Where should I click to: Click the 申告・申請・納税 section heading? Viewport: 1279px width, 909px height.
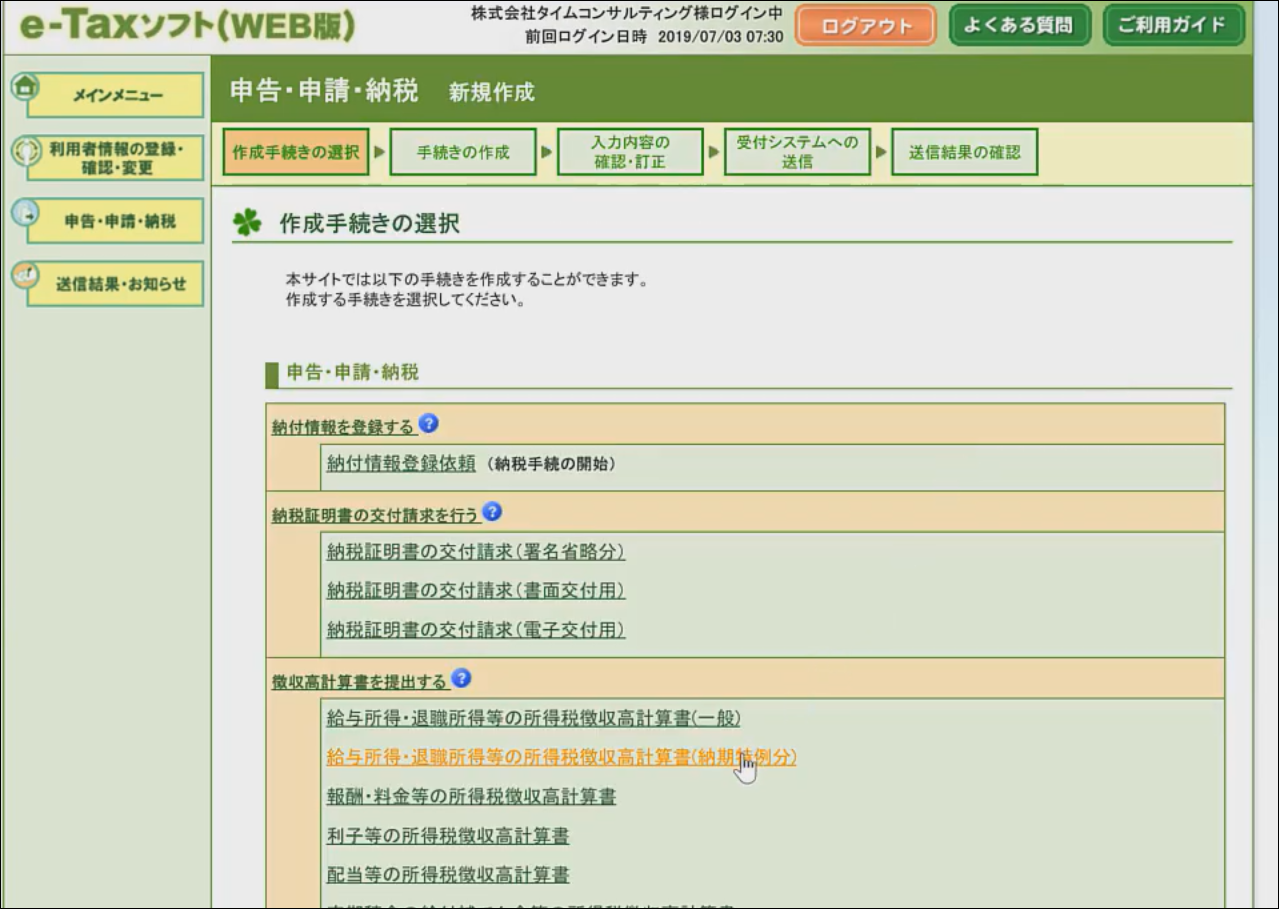[x=353, y=373]
